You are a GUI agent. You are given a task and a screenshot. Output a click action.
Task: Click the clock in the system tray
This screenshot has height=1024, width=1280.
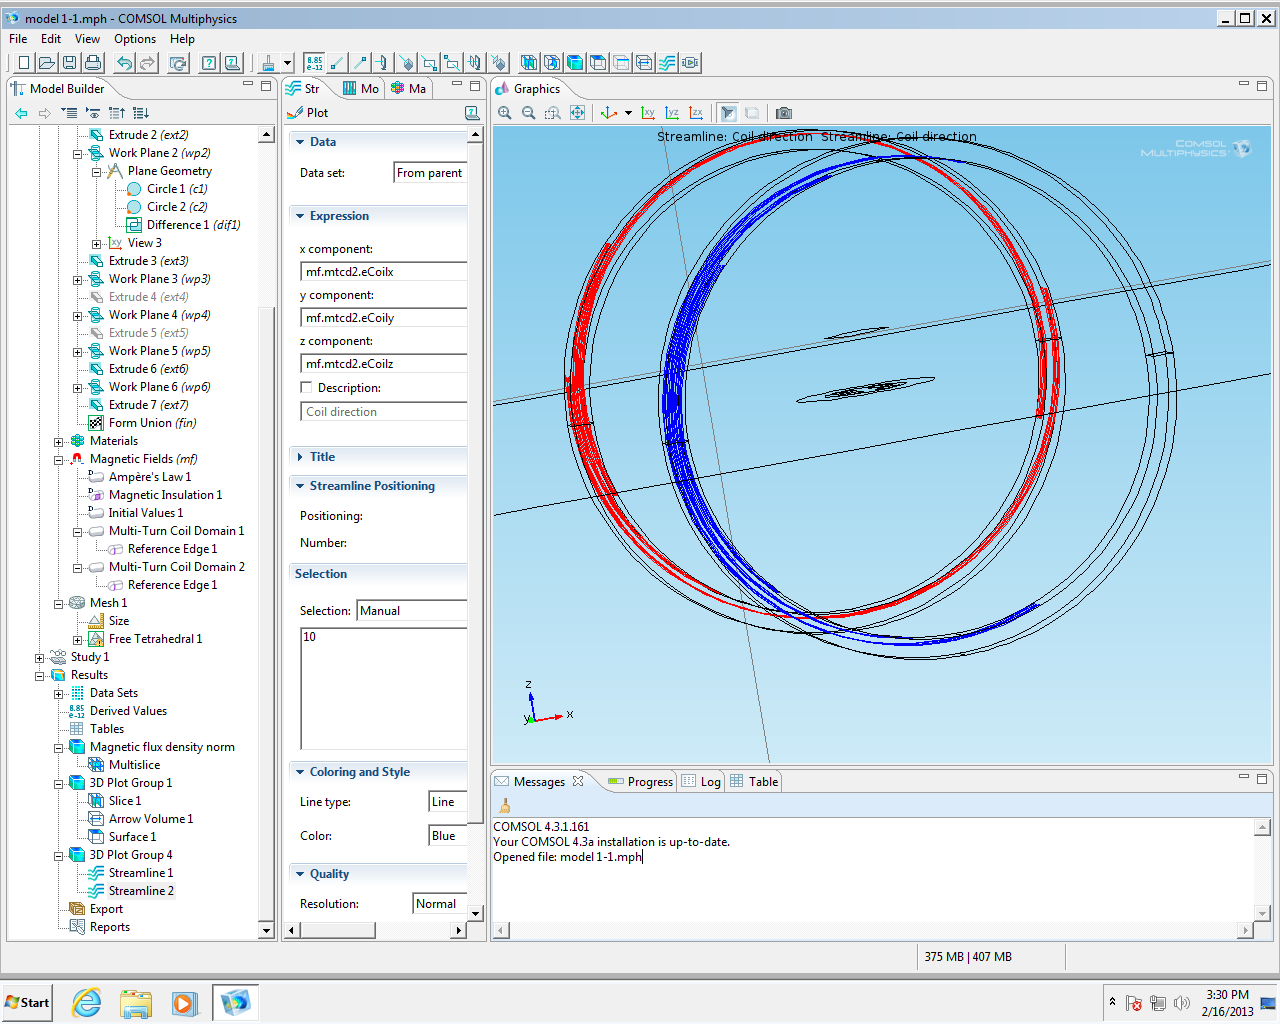(1227, 1003)
